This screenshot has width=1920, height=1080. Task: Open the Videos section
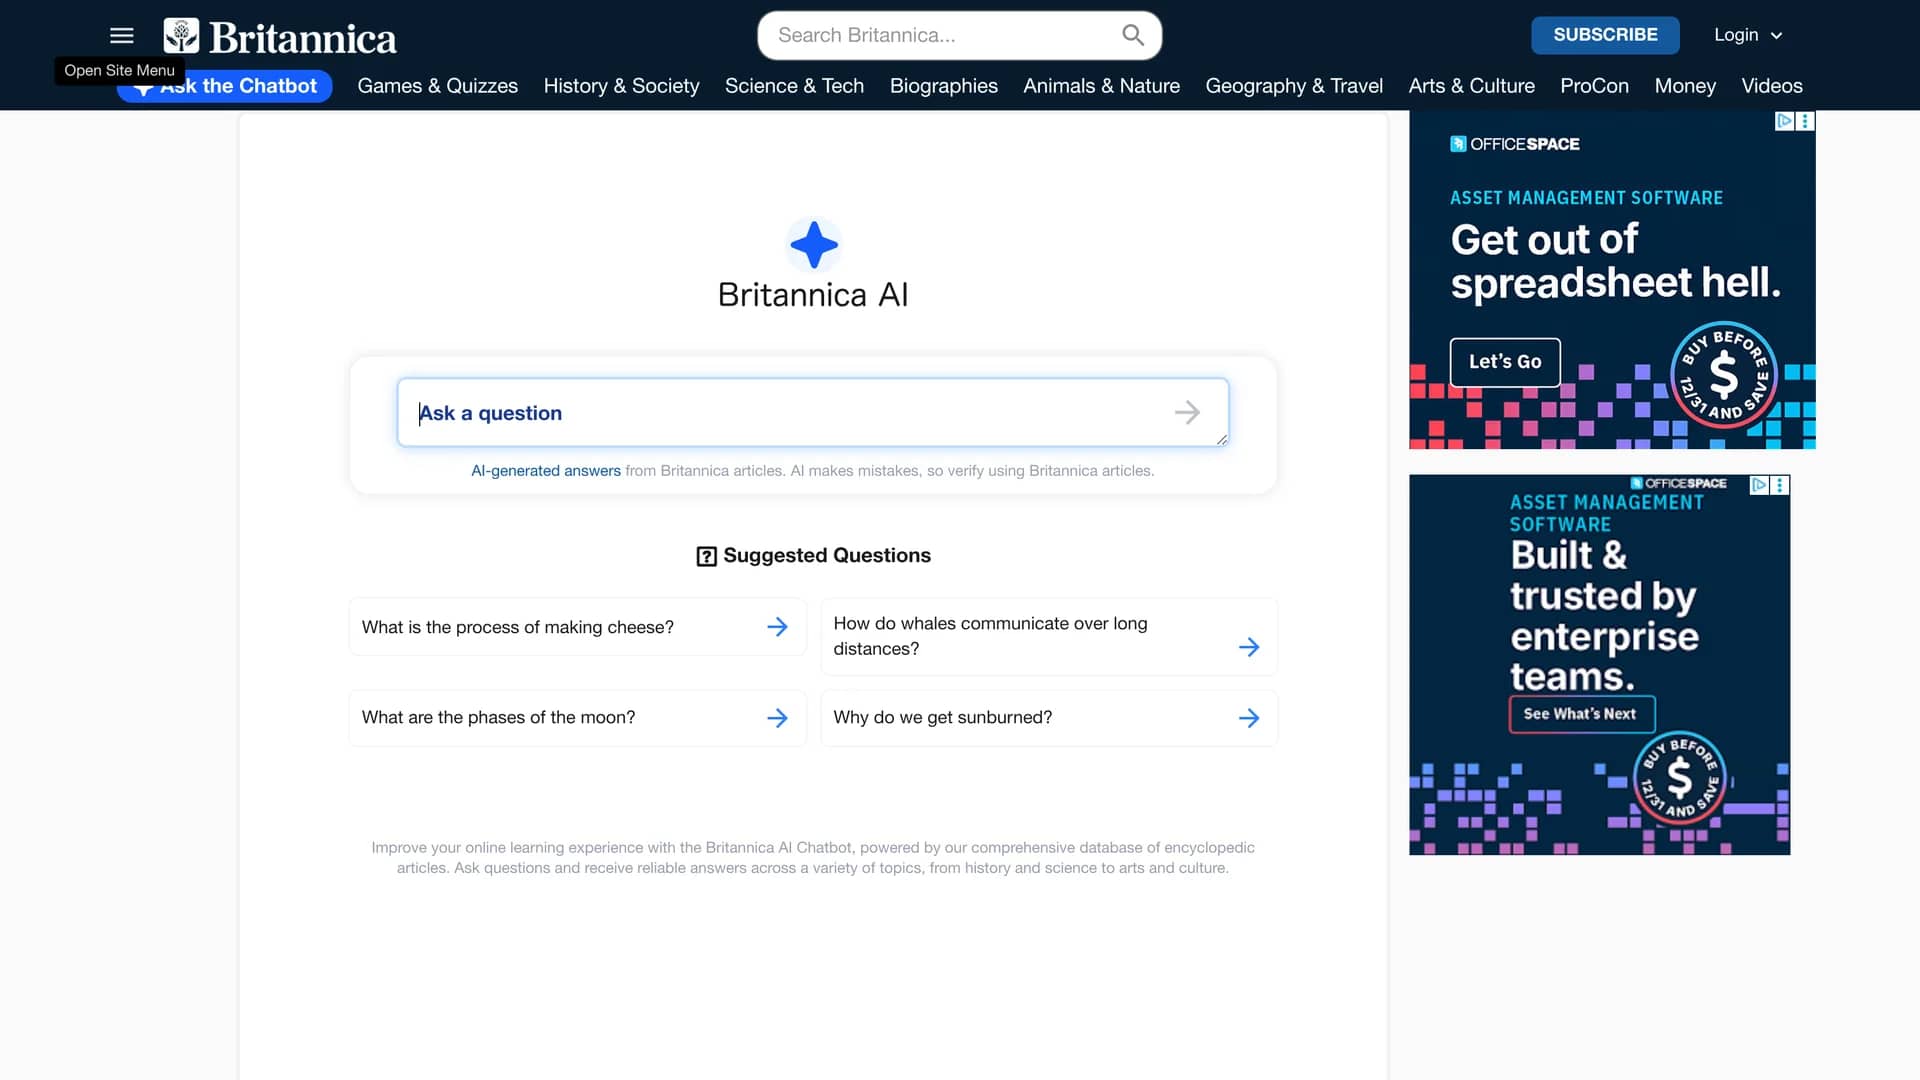(1771, 86)
